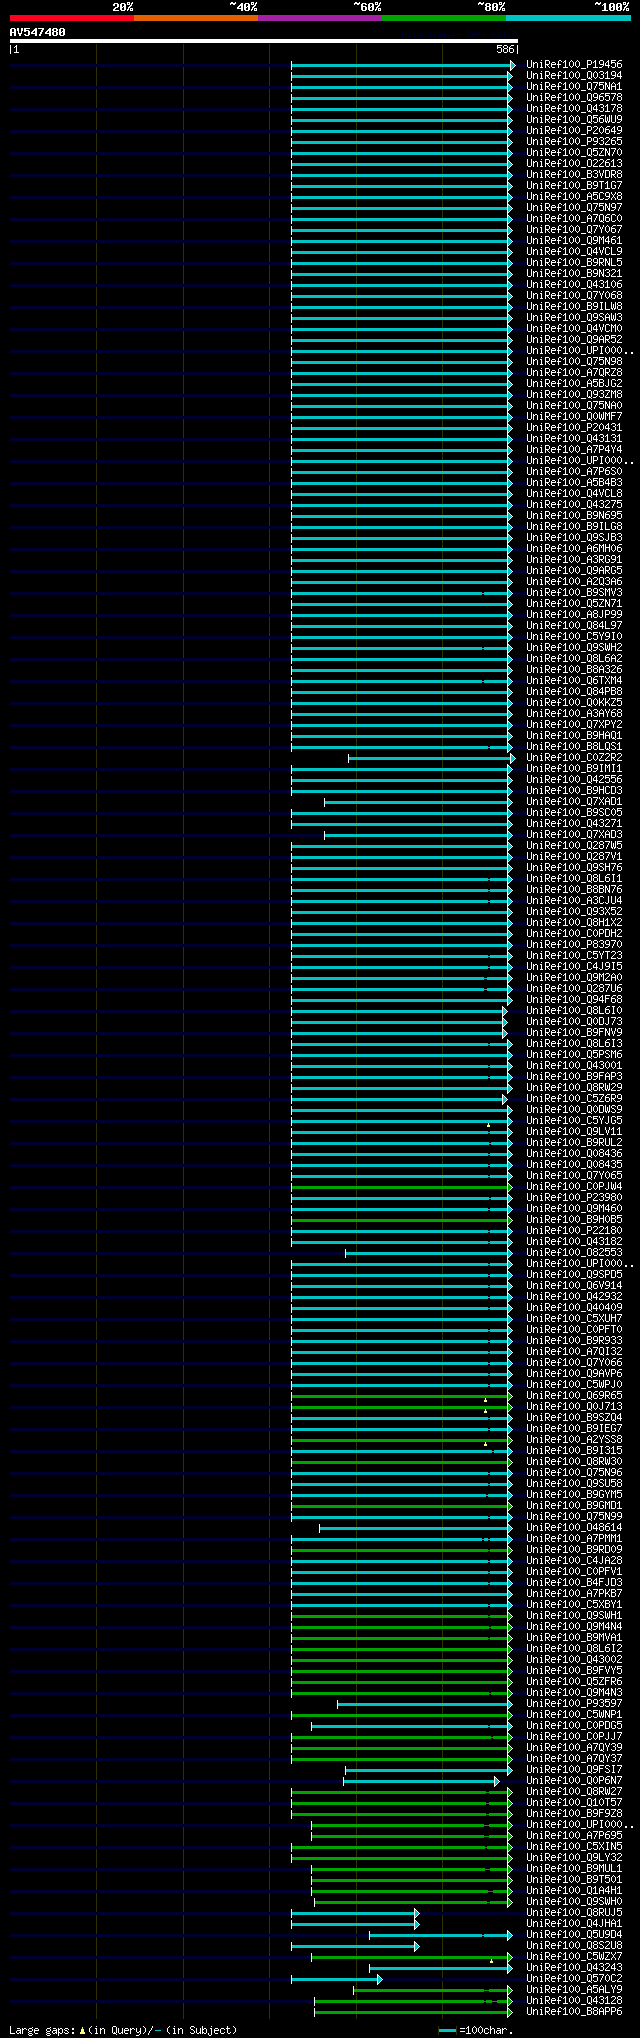Select the UniRef100_C5Z6R9 label
Image resolution: width=640 pixels, height=2038 pixels.
(x=574, y=1099)
